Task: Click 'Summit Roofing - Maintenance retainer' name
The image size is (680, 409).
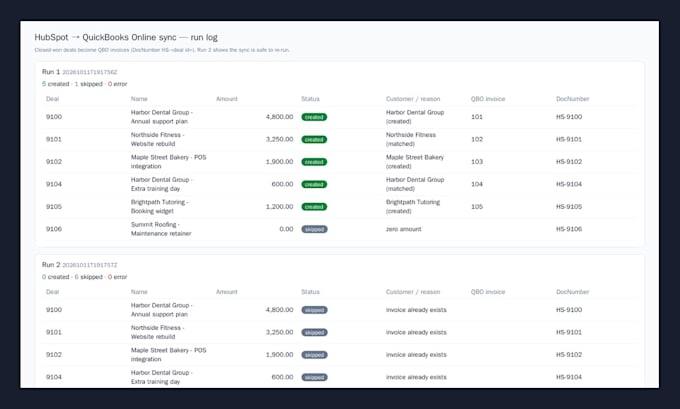Action: pyautogui.click(x=161, y=229)
